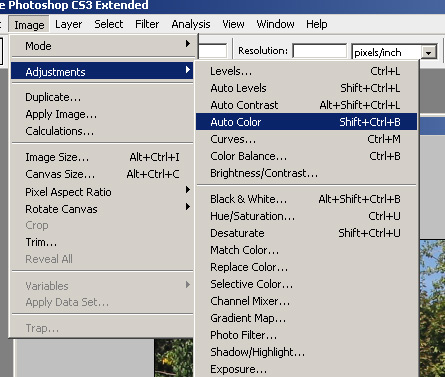Open Exposure... adjustment
This screenshot has height=377, width=445.
306,369
